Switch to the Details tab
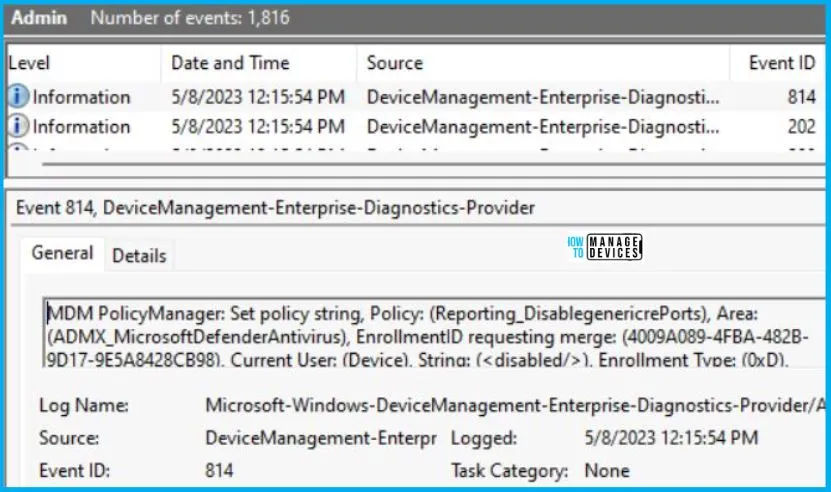Image resolution: width=831 pixels, height=492 pixels. (139, 256)
